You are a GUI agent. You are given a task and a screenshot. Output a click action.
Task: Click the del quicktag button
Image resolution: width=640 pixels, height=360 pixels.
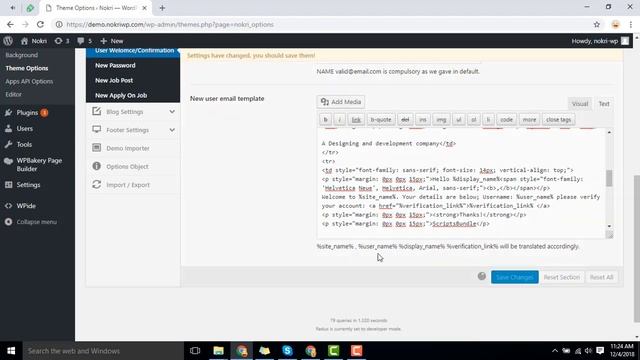[x=405, y=120]
